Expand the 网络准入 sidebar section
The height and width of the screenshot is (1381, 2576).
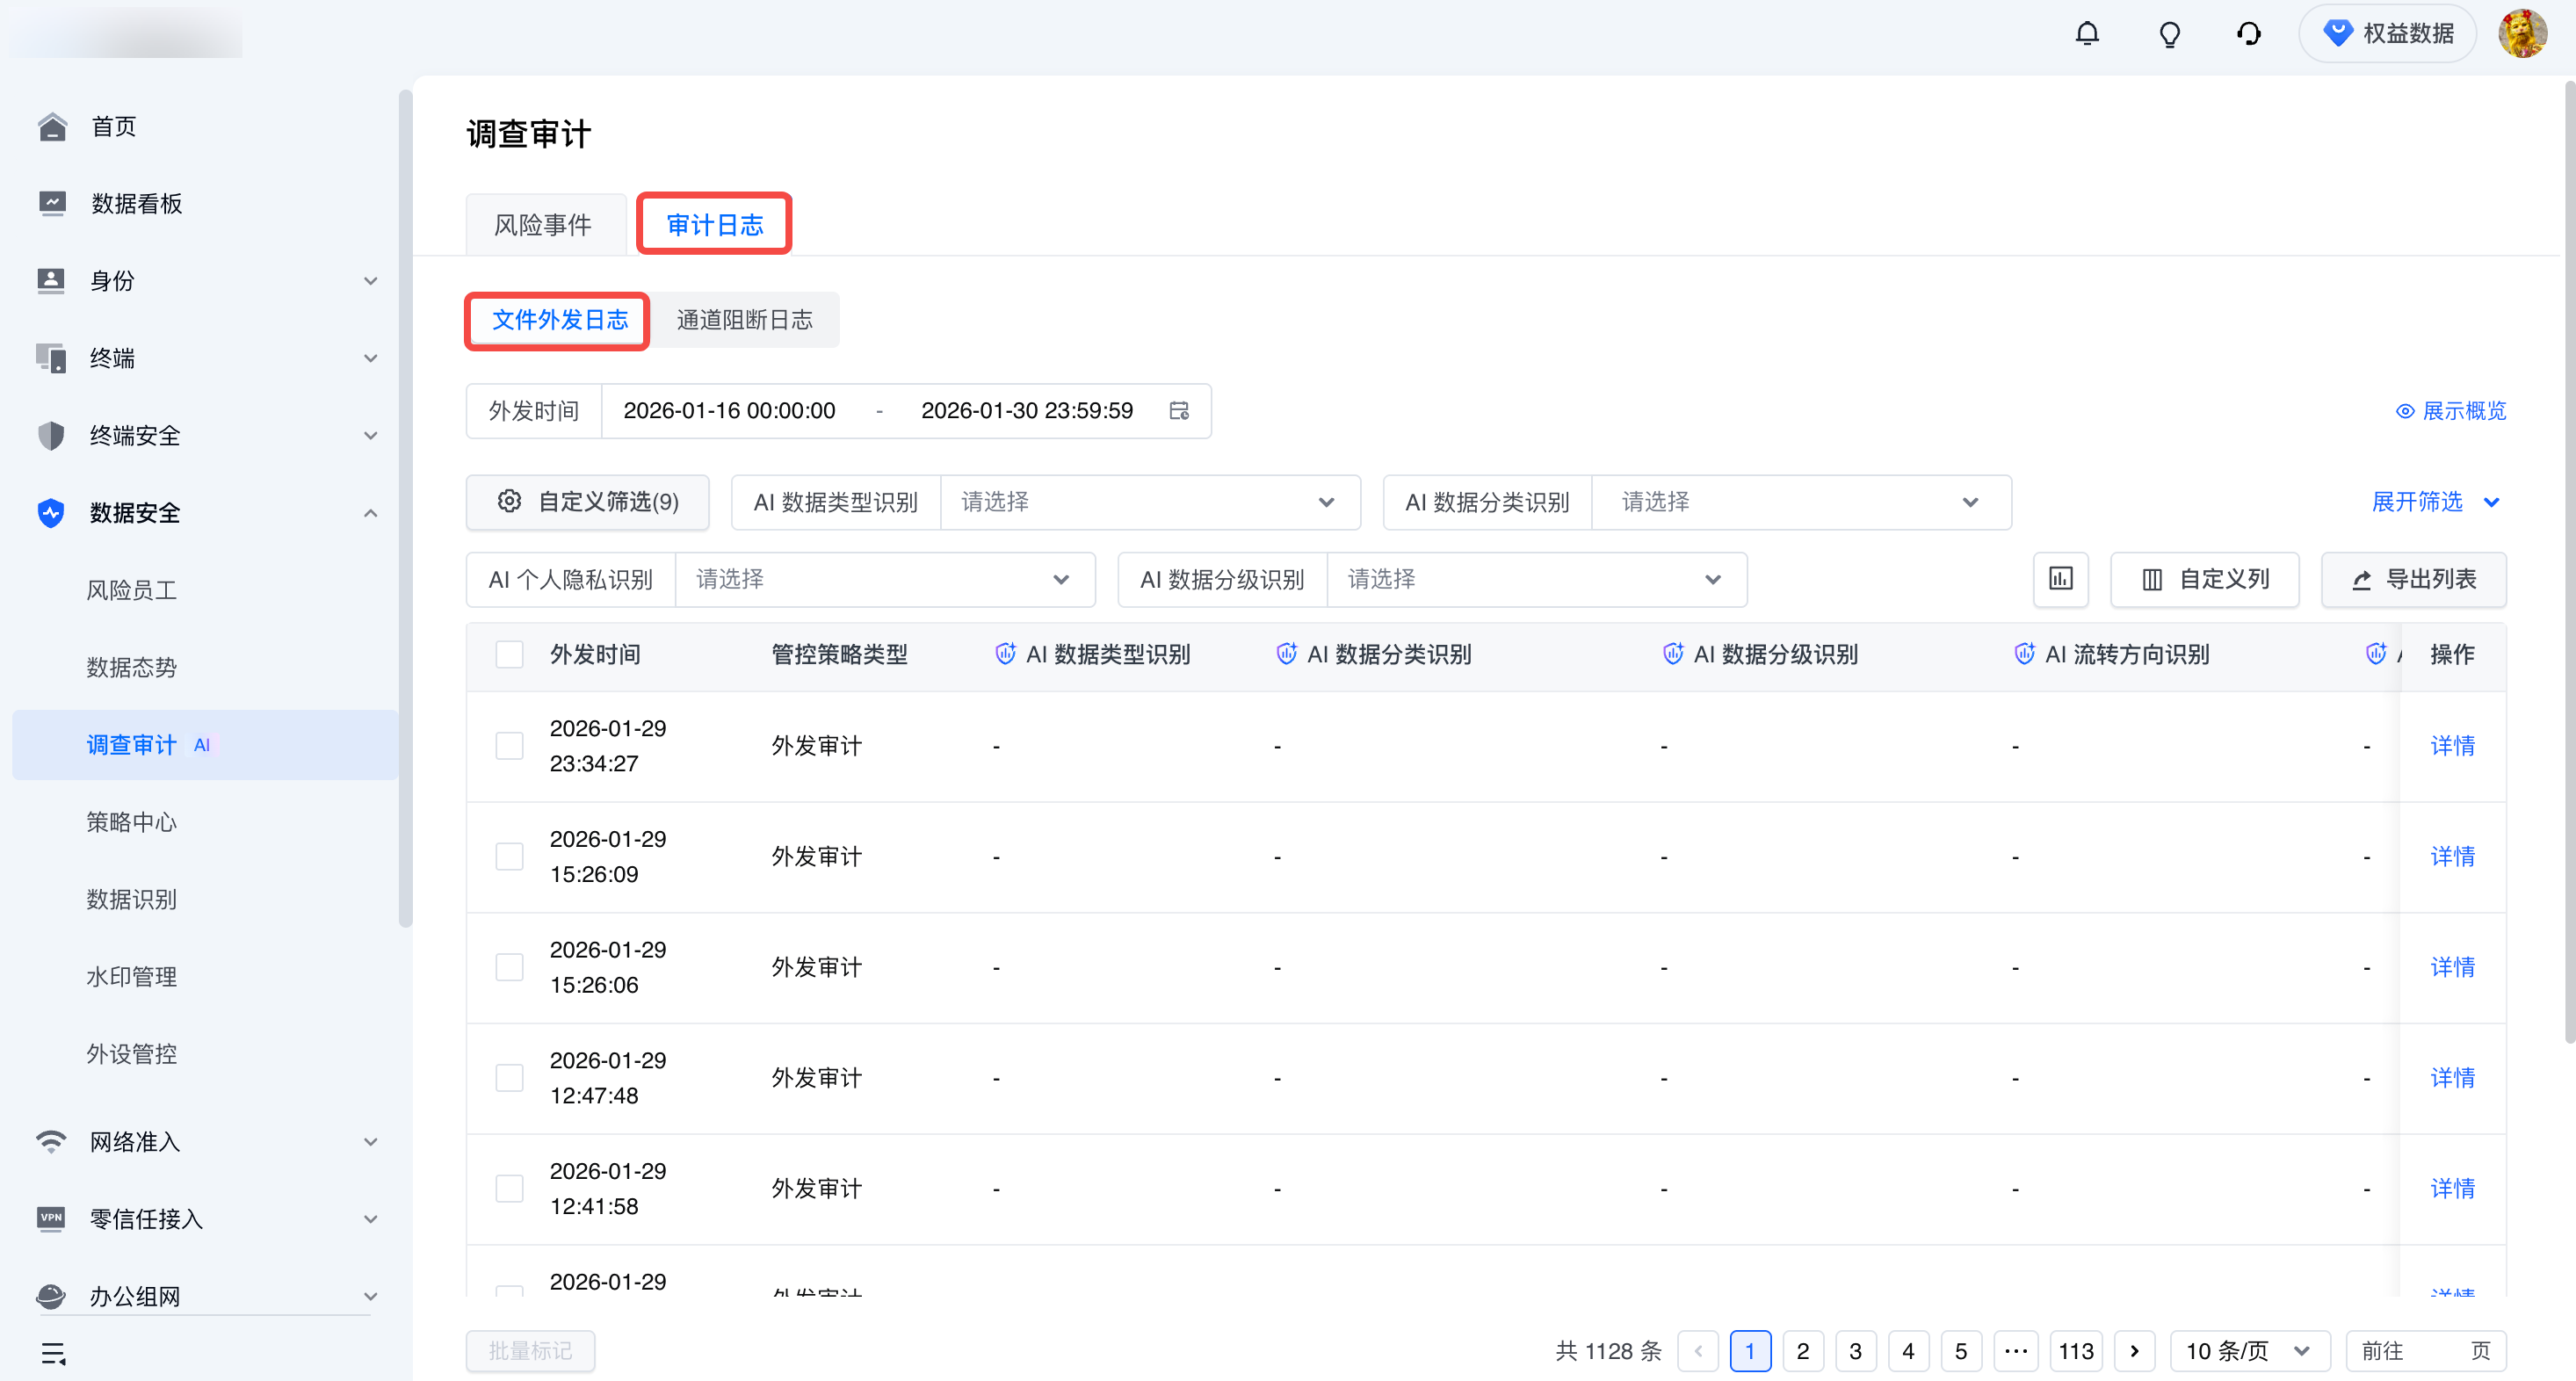click(371, 1142)
